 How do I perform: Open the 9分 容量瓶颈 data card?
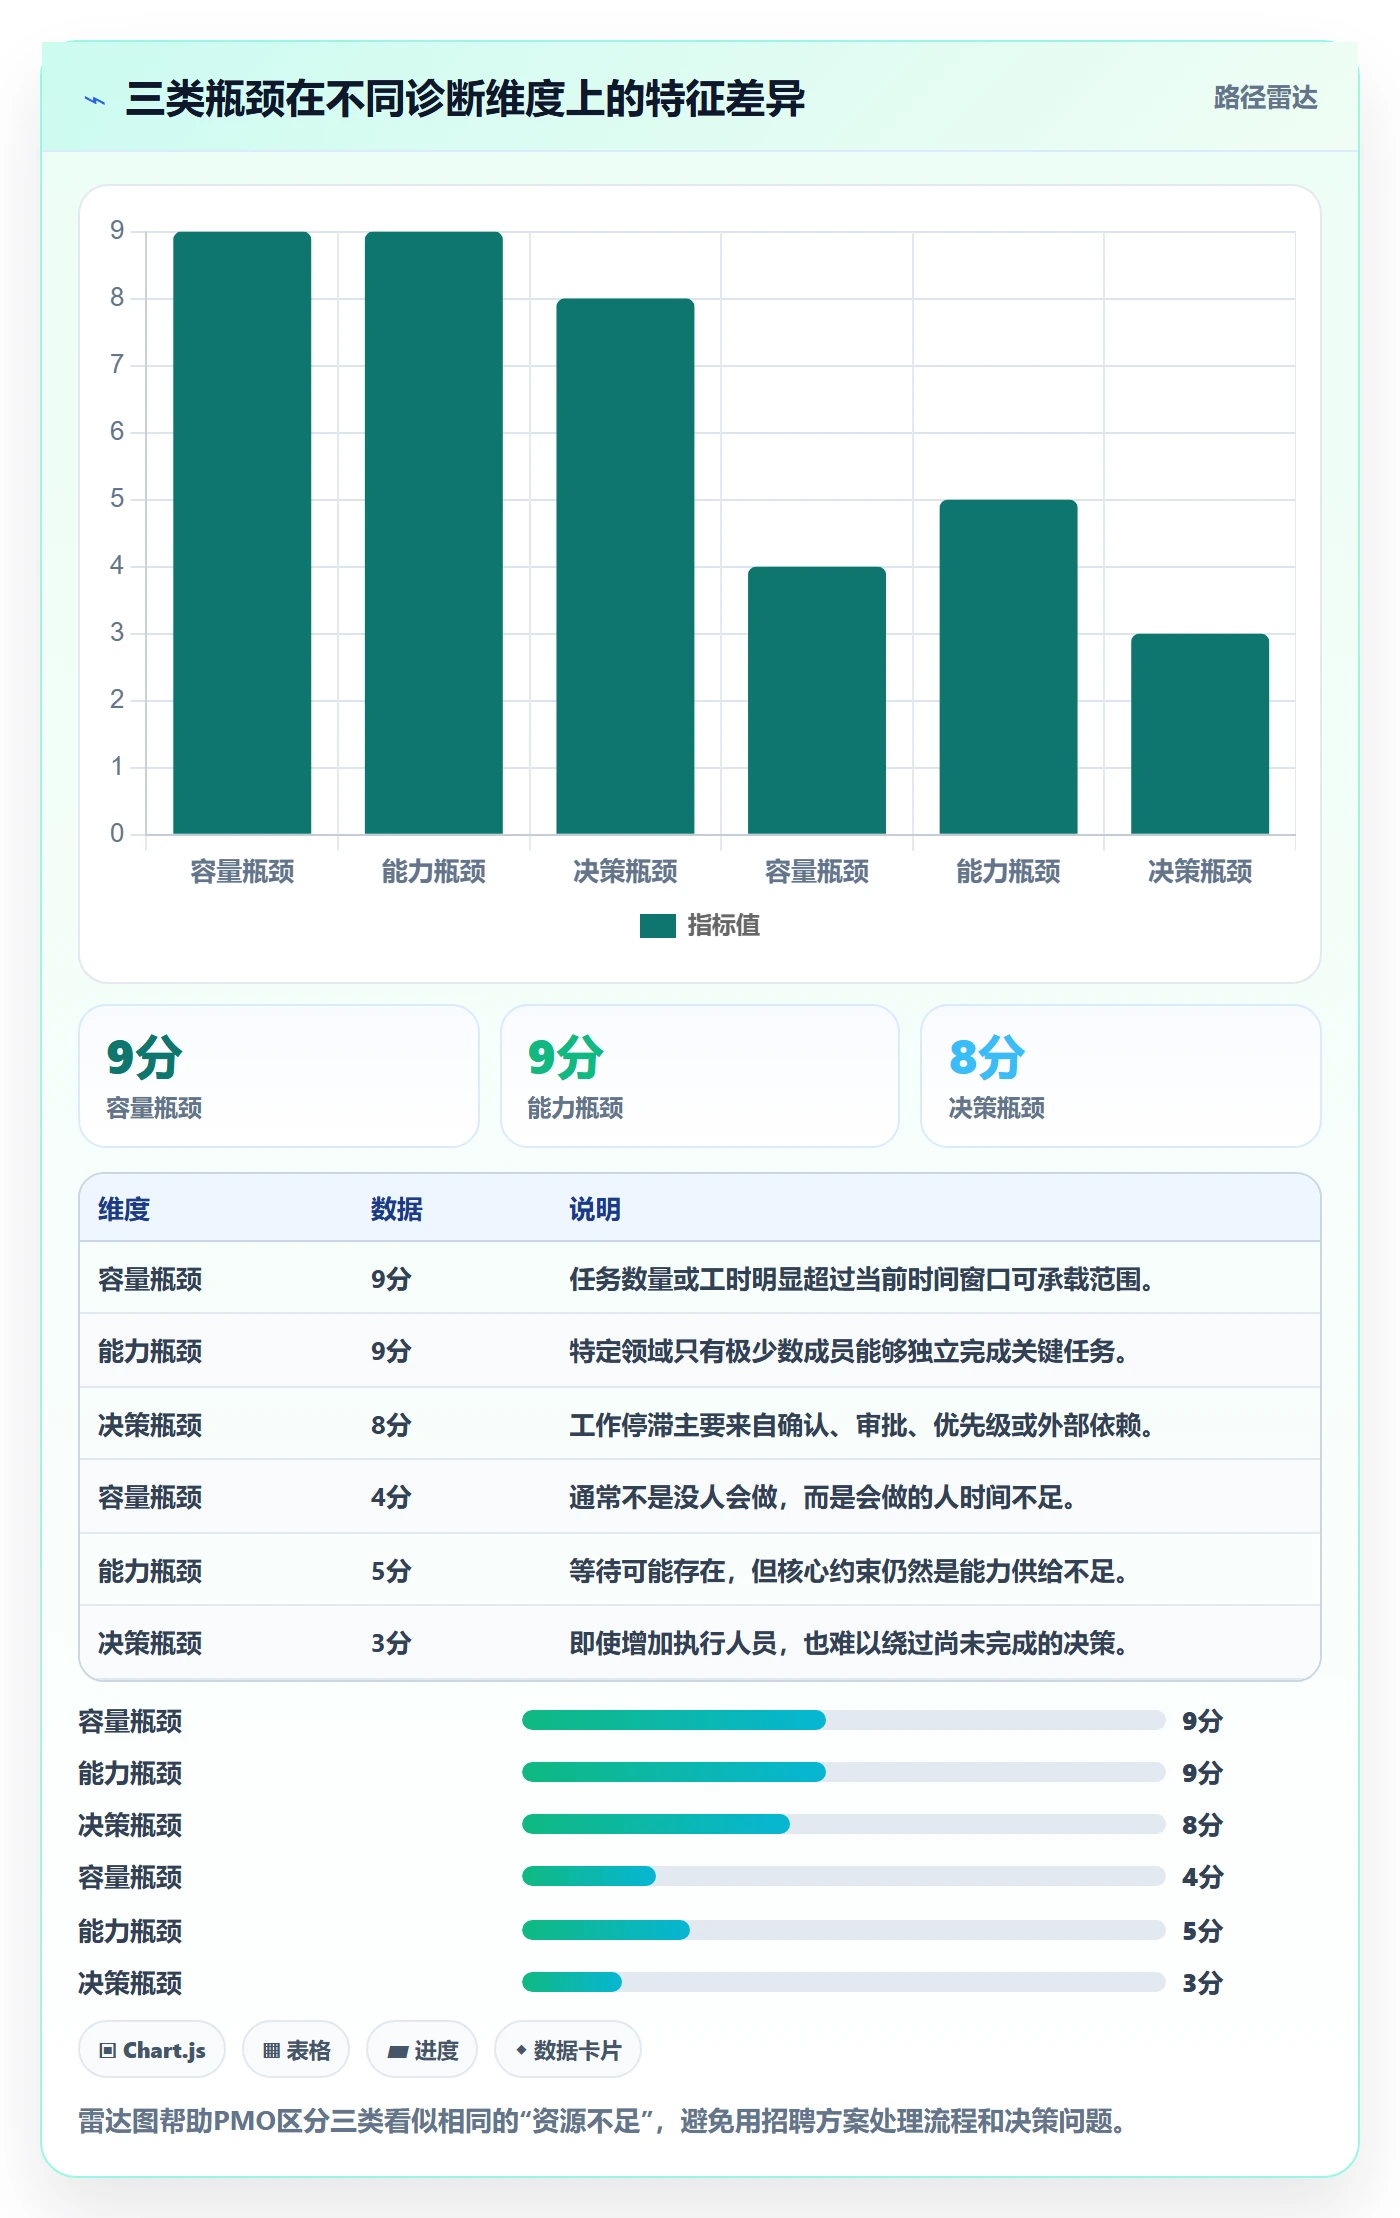[279, 1076]
